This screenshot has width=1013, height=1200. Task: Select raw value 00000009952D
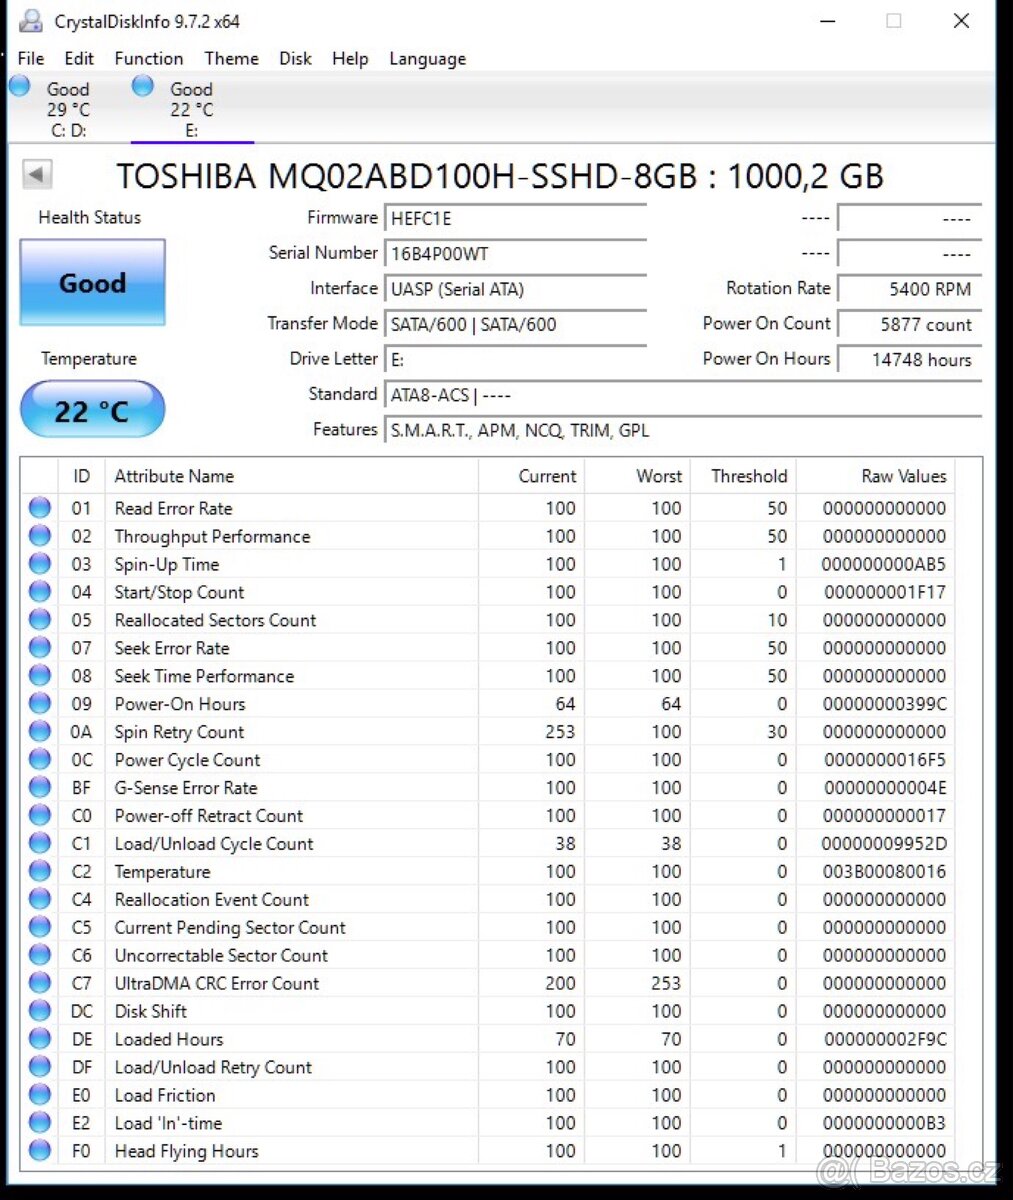click(x=884, y=844)
